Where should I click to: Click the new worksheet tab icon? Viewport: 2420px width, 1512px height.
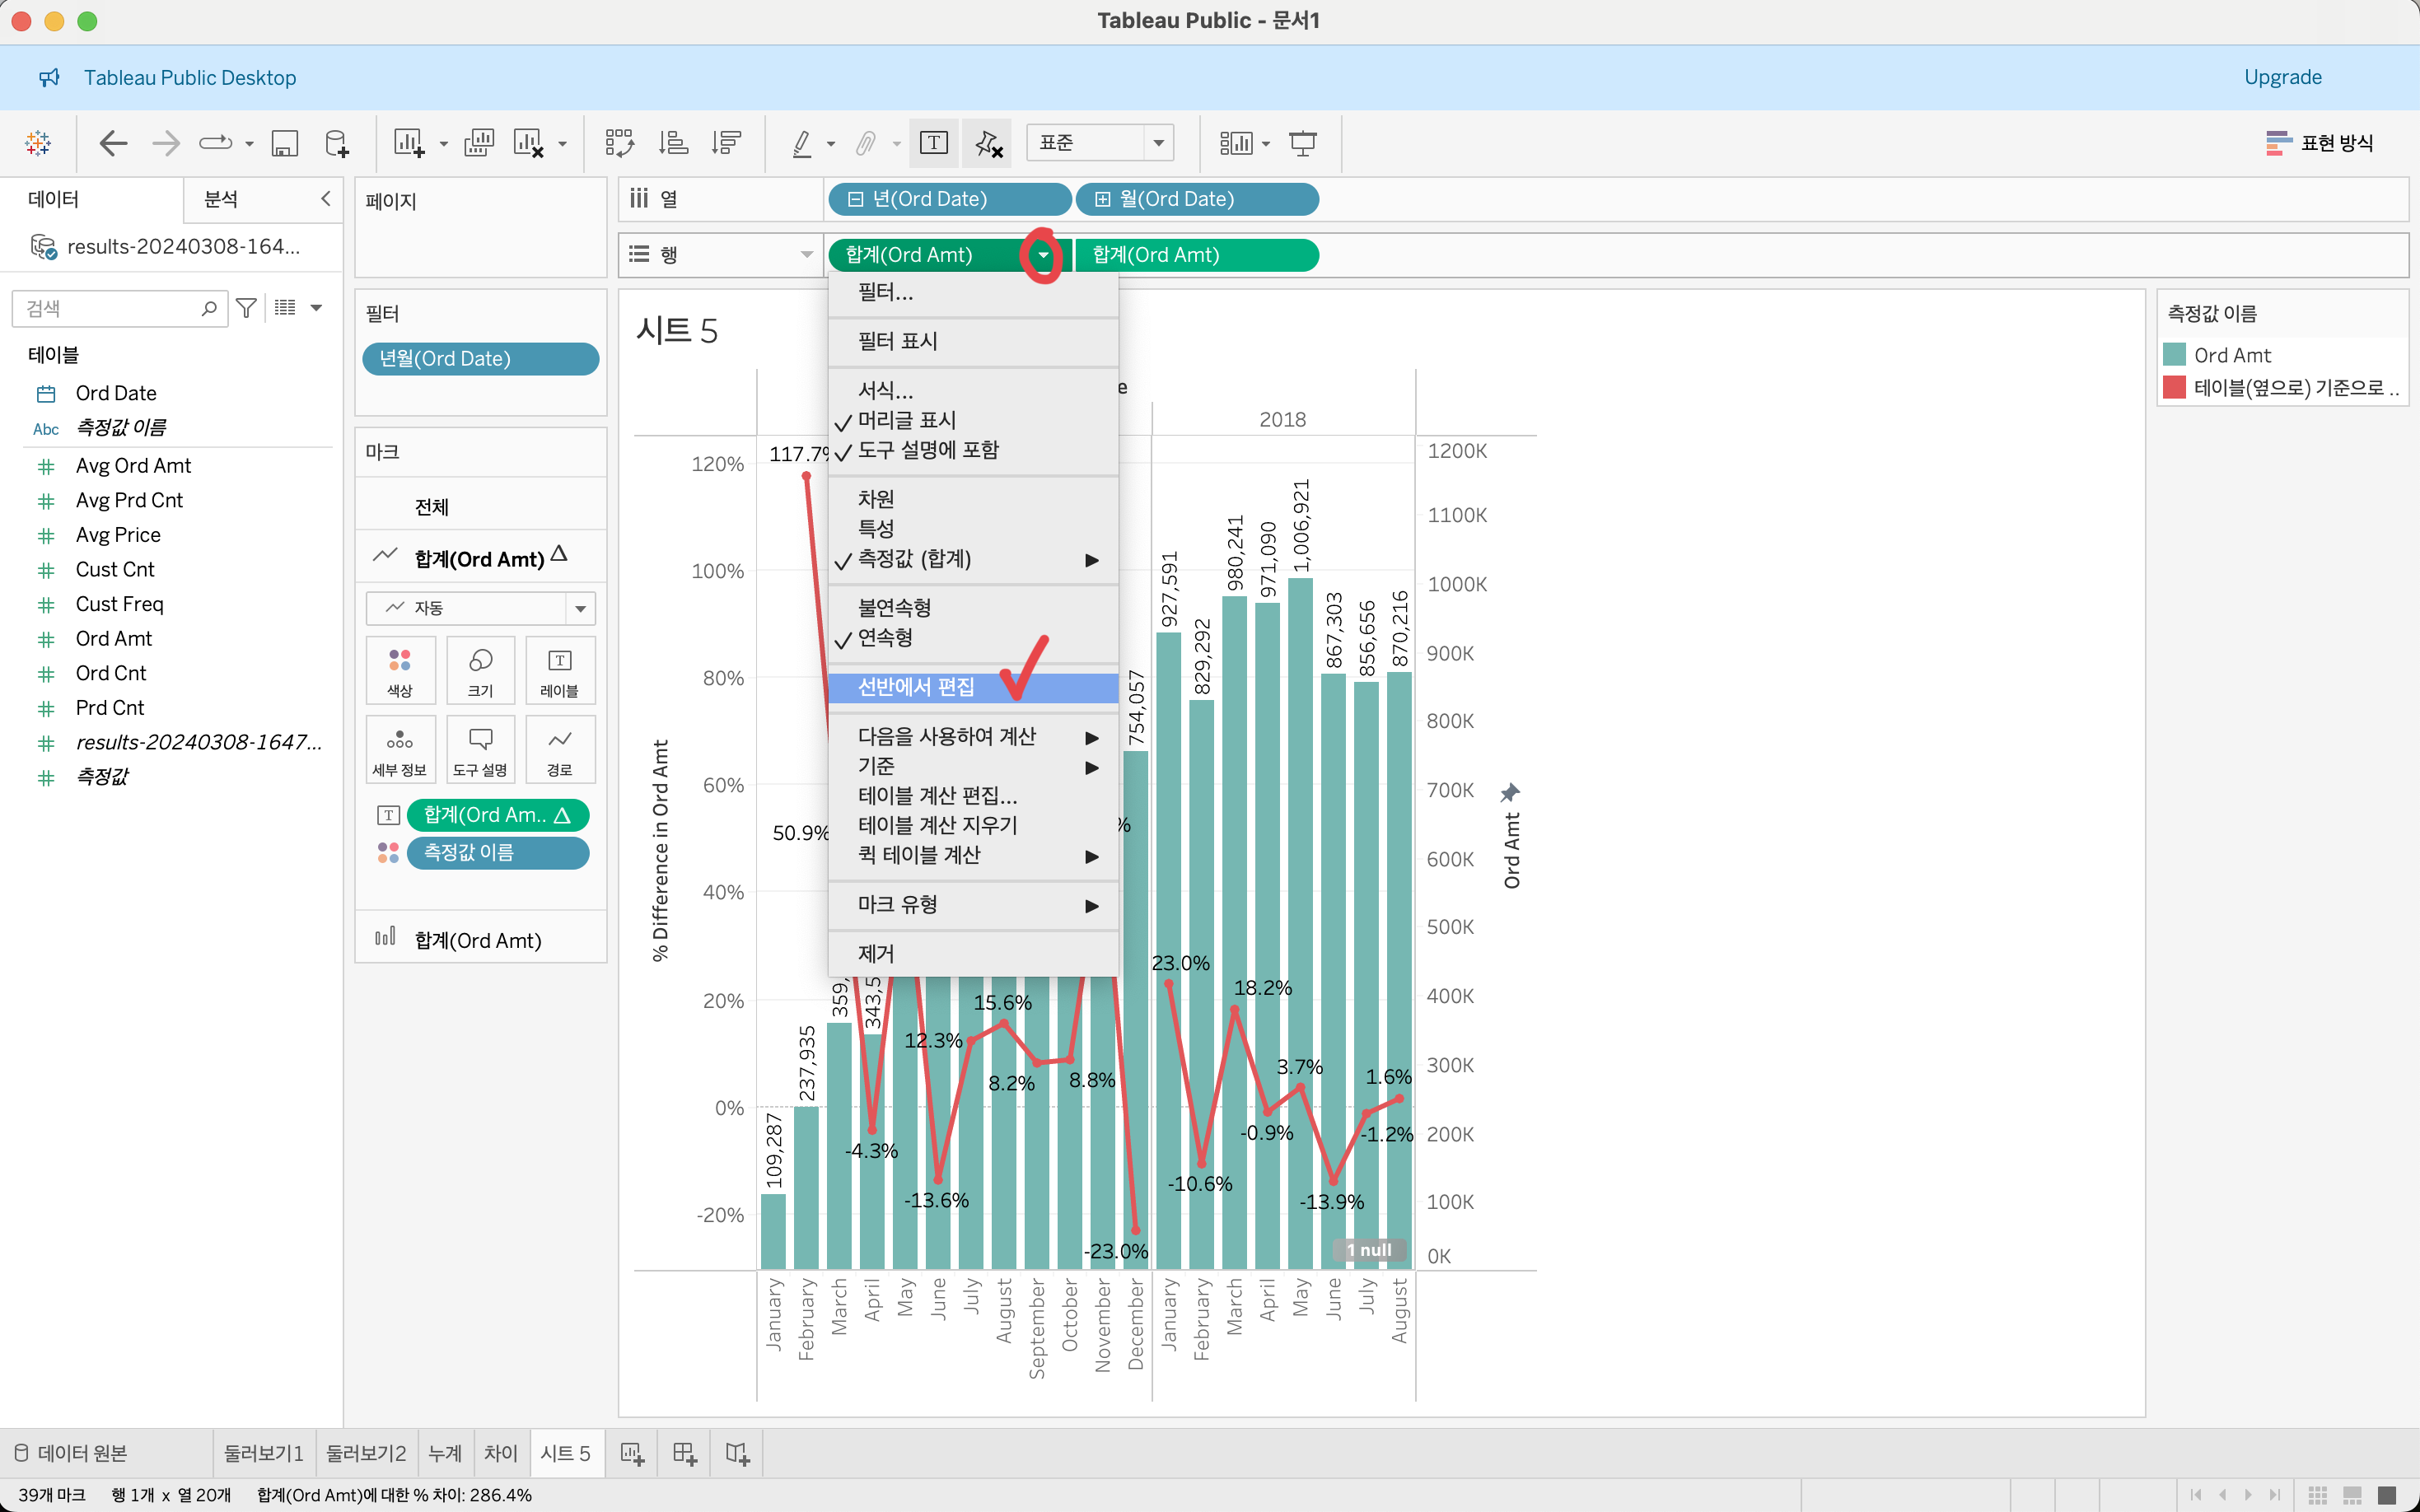point(632,1453)
